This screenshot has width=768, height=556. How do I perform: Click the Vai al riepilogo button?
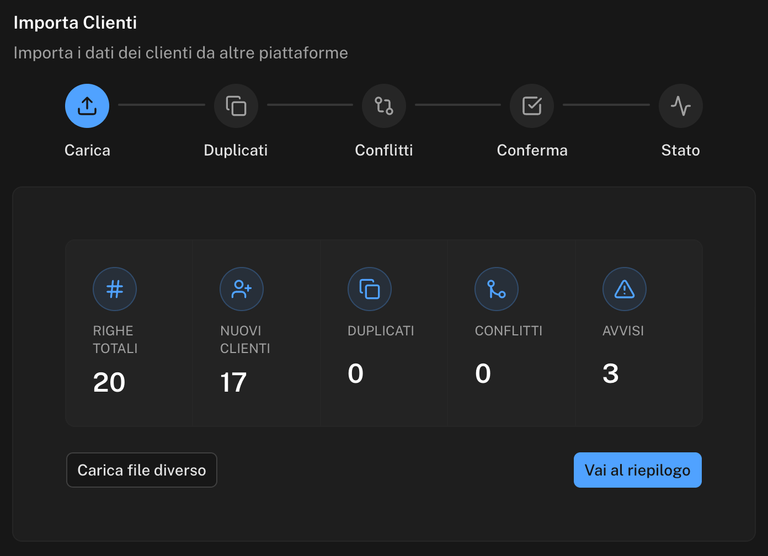637,470
